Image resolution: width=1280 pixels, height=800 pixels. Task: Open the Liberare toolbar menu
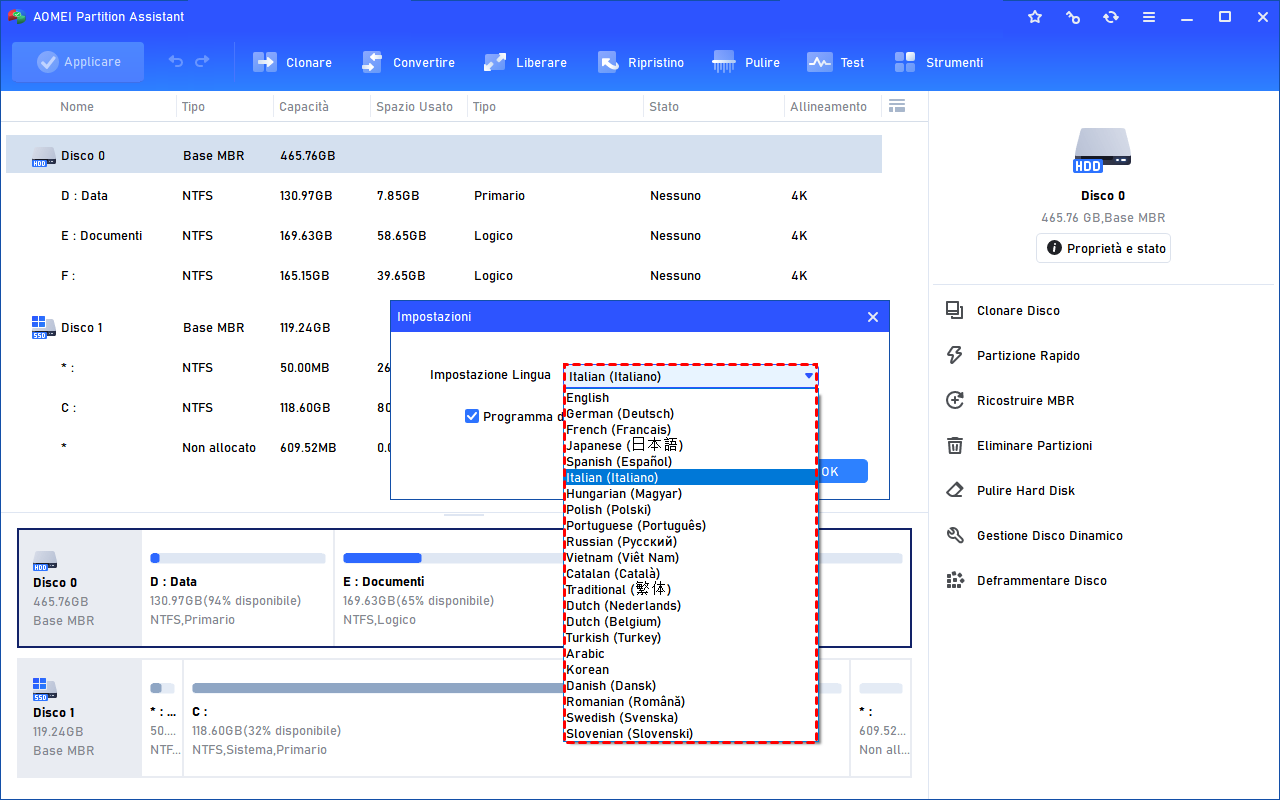[x=525, y=62]
